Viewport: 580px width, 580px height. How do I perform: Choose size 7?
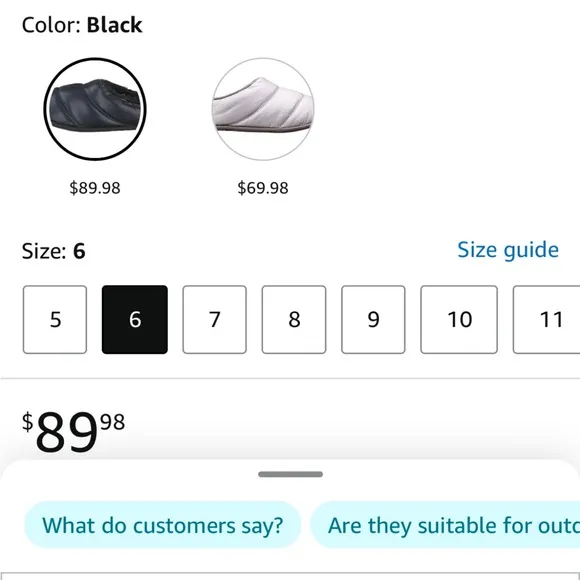(x=215, y=320)
